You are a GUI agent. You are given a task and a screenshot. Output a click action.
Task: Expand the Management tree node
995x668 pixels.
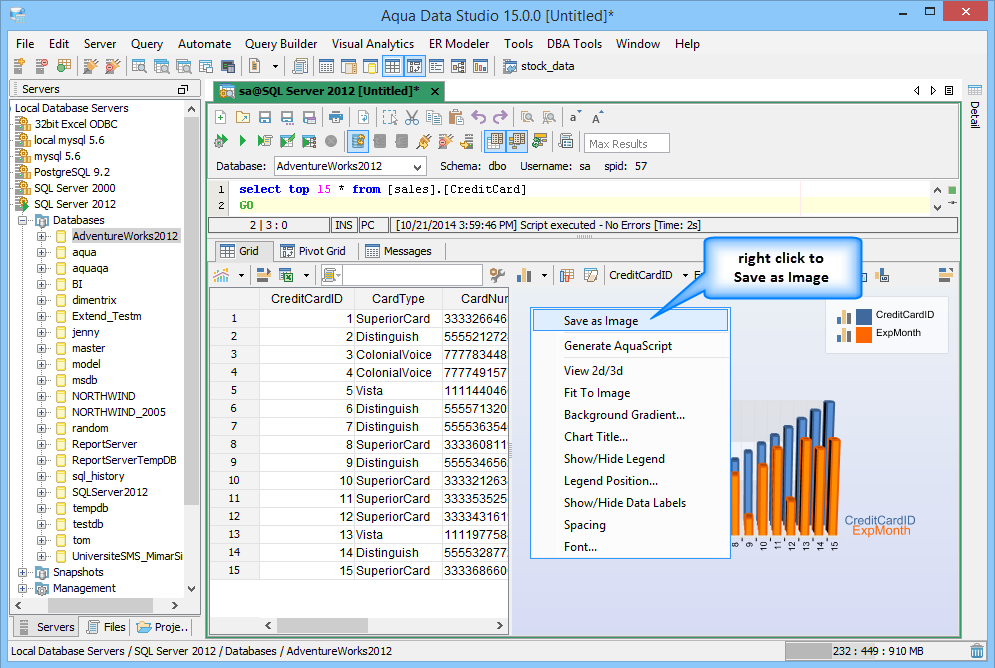pyautogui.click(x=23, y=589)
